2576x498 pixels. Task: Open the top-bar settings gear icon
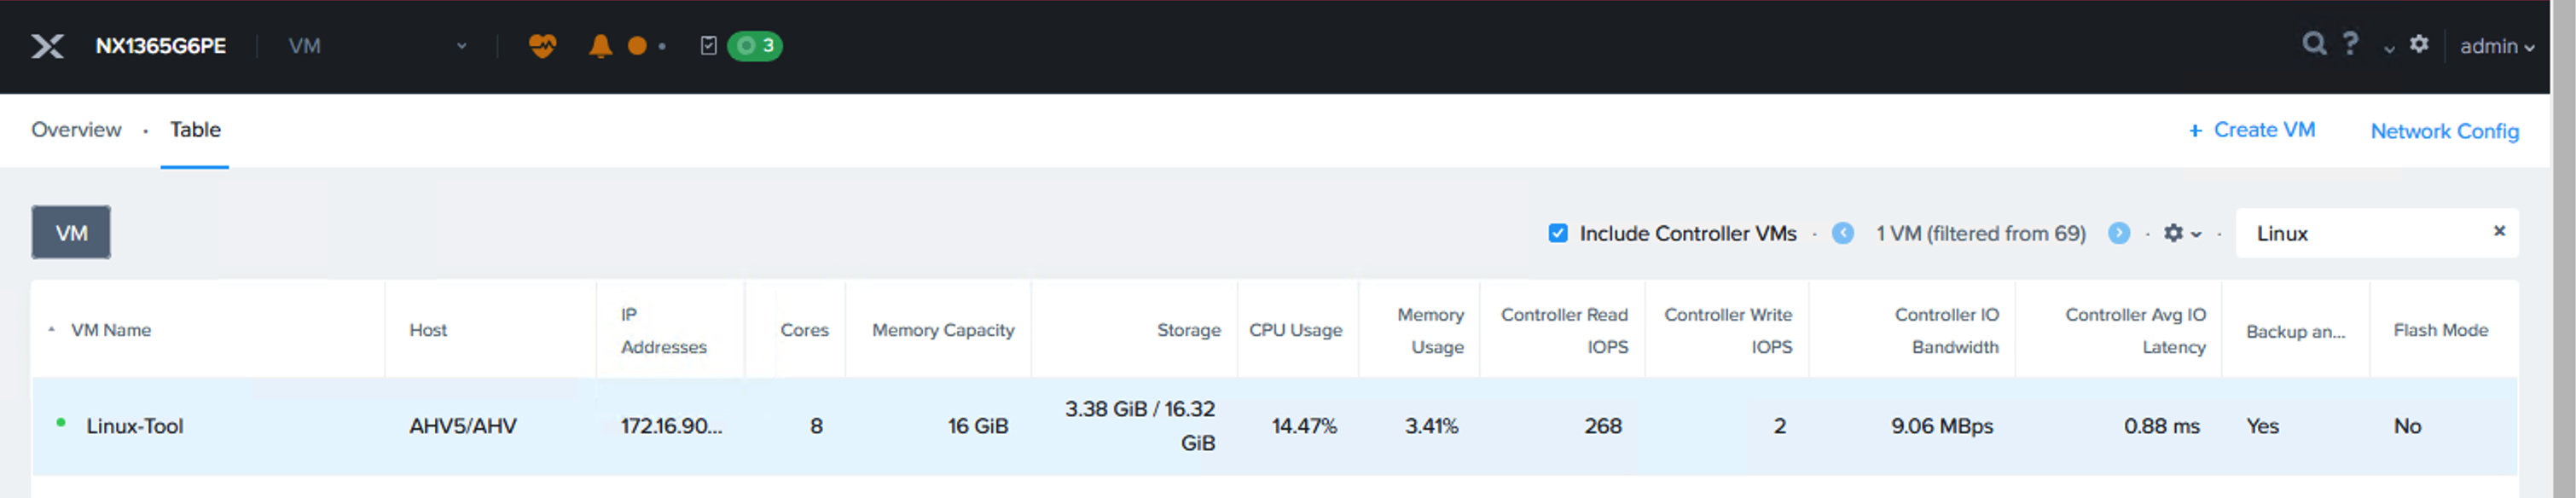[2418, 44]
